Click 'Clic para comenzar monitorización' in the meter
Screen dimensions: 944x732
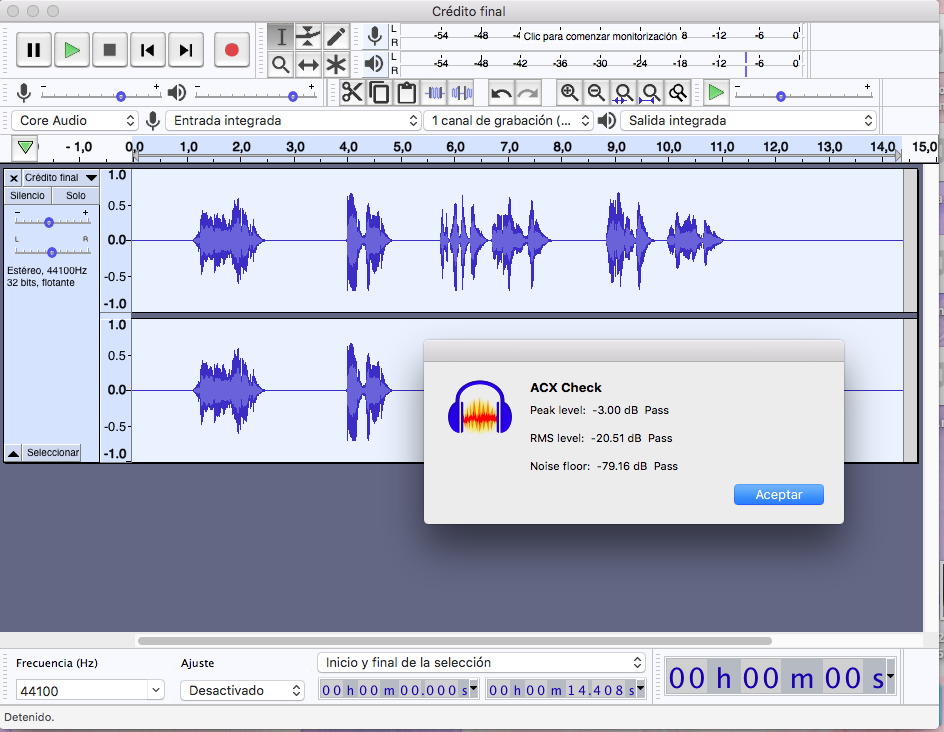click(x=600, y=36)
